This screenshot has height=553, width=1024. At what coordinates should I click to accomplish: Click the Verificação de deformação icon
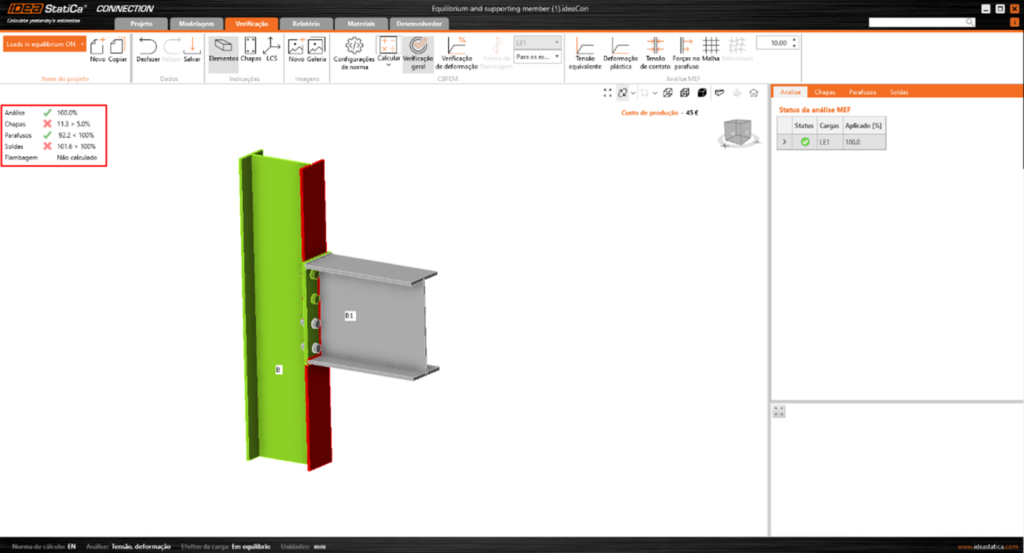[x=457, y=46]
